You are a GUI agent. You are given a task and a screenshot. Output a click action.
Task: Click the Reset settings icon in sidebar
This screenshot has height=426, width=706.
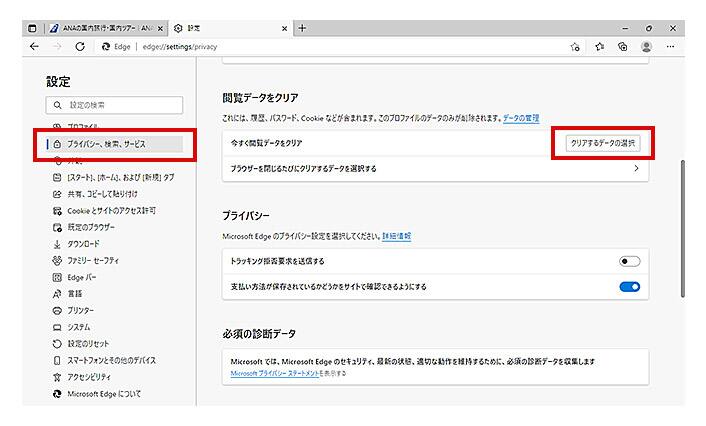tap(57, 343)
